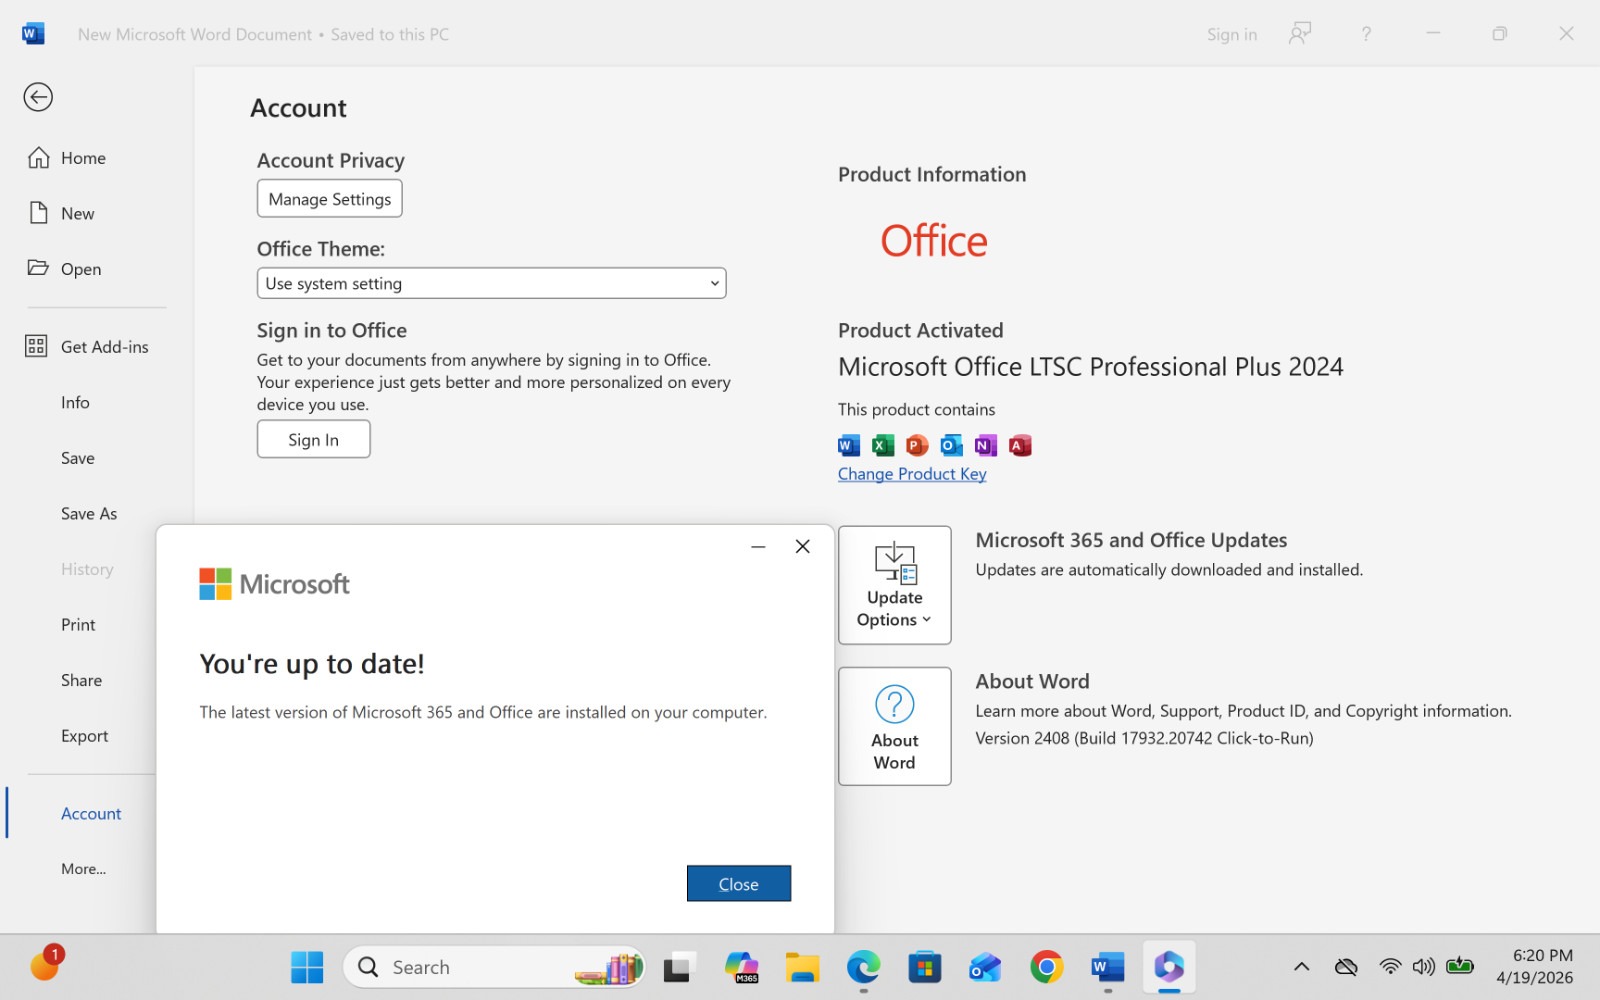Image resolution: width=1600 pixels, height=1000 pixels.
Task: Launch Microsoft 365 Copilot from the taskbar
Action: coord(742,967)
